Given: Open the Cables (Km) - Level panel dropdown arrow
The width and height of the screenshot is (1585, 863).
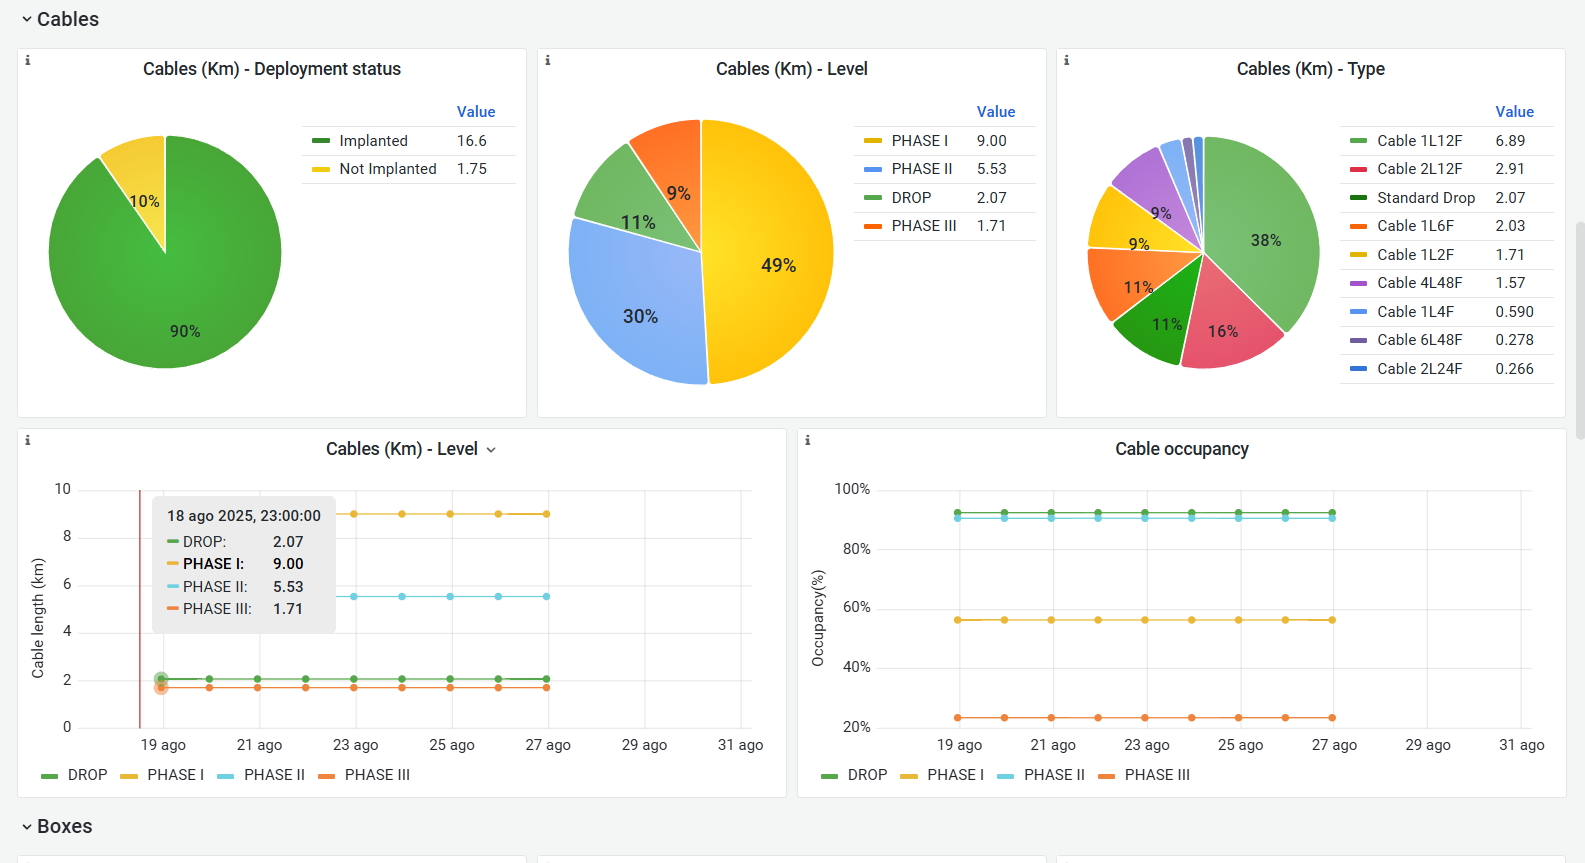Looking at the screenshot, I should 491,450.
